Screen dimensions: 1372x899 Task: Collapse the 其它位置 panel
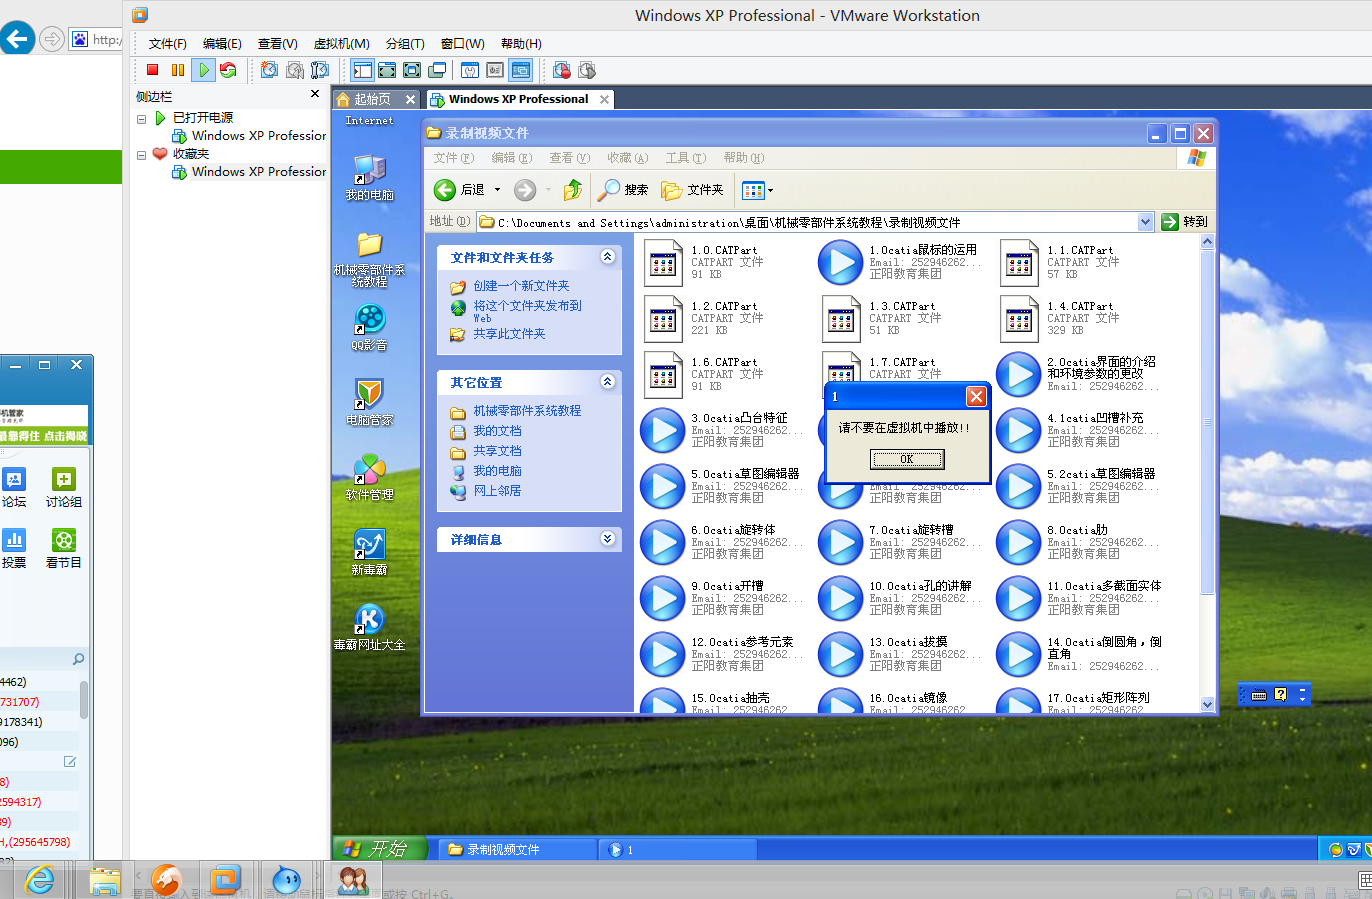point(607,382)
